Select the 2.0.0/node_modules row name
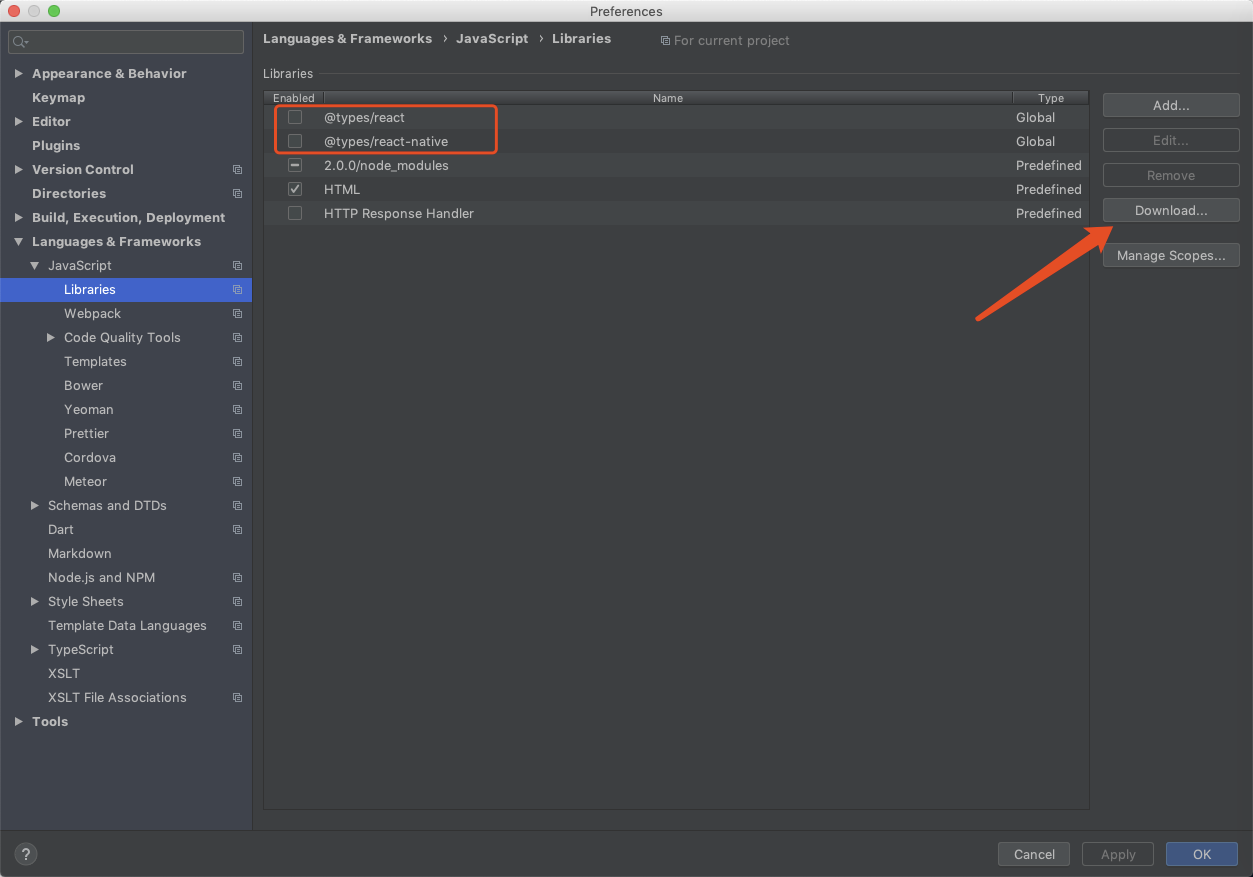 386,166
